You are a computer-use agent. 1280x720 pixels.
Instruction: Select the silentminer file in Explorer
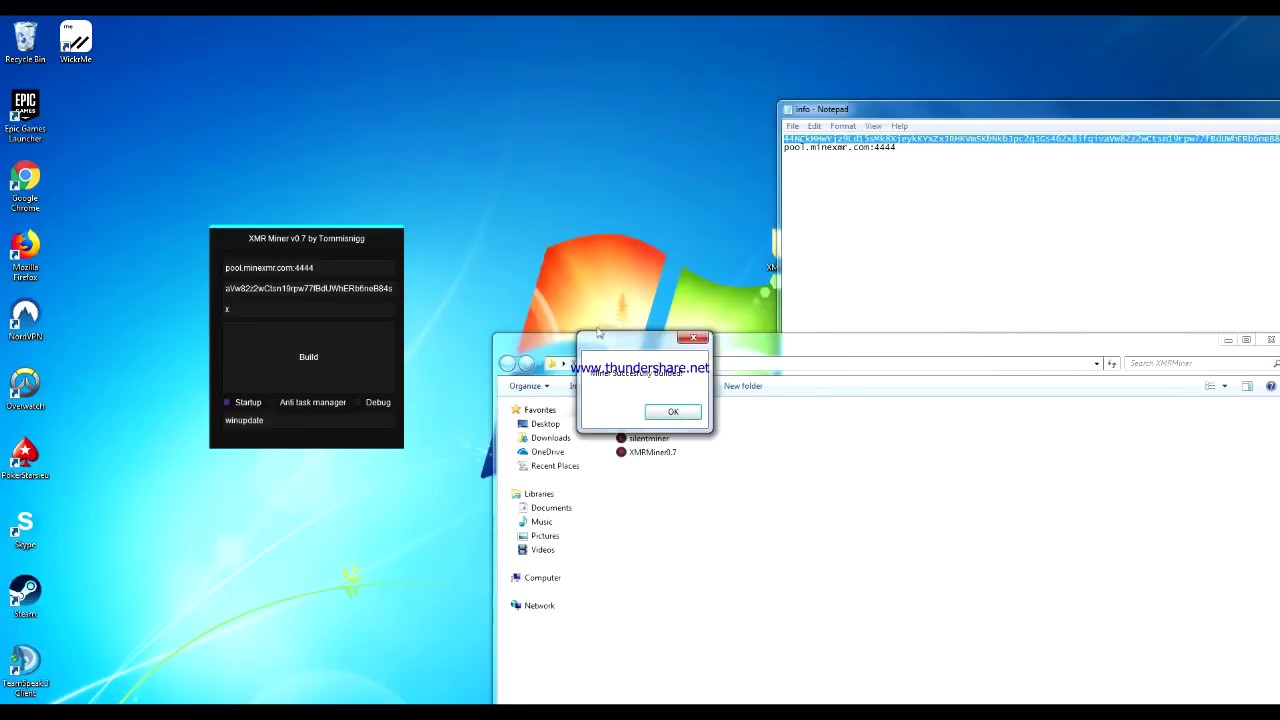click(x=642, y=438)
